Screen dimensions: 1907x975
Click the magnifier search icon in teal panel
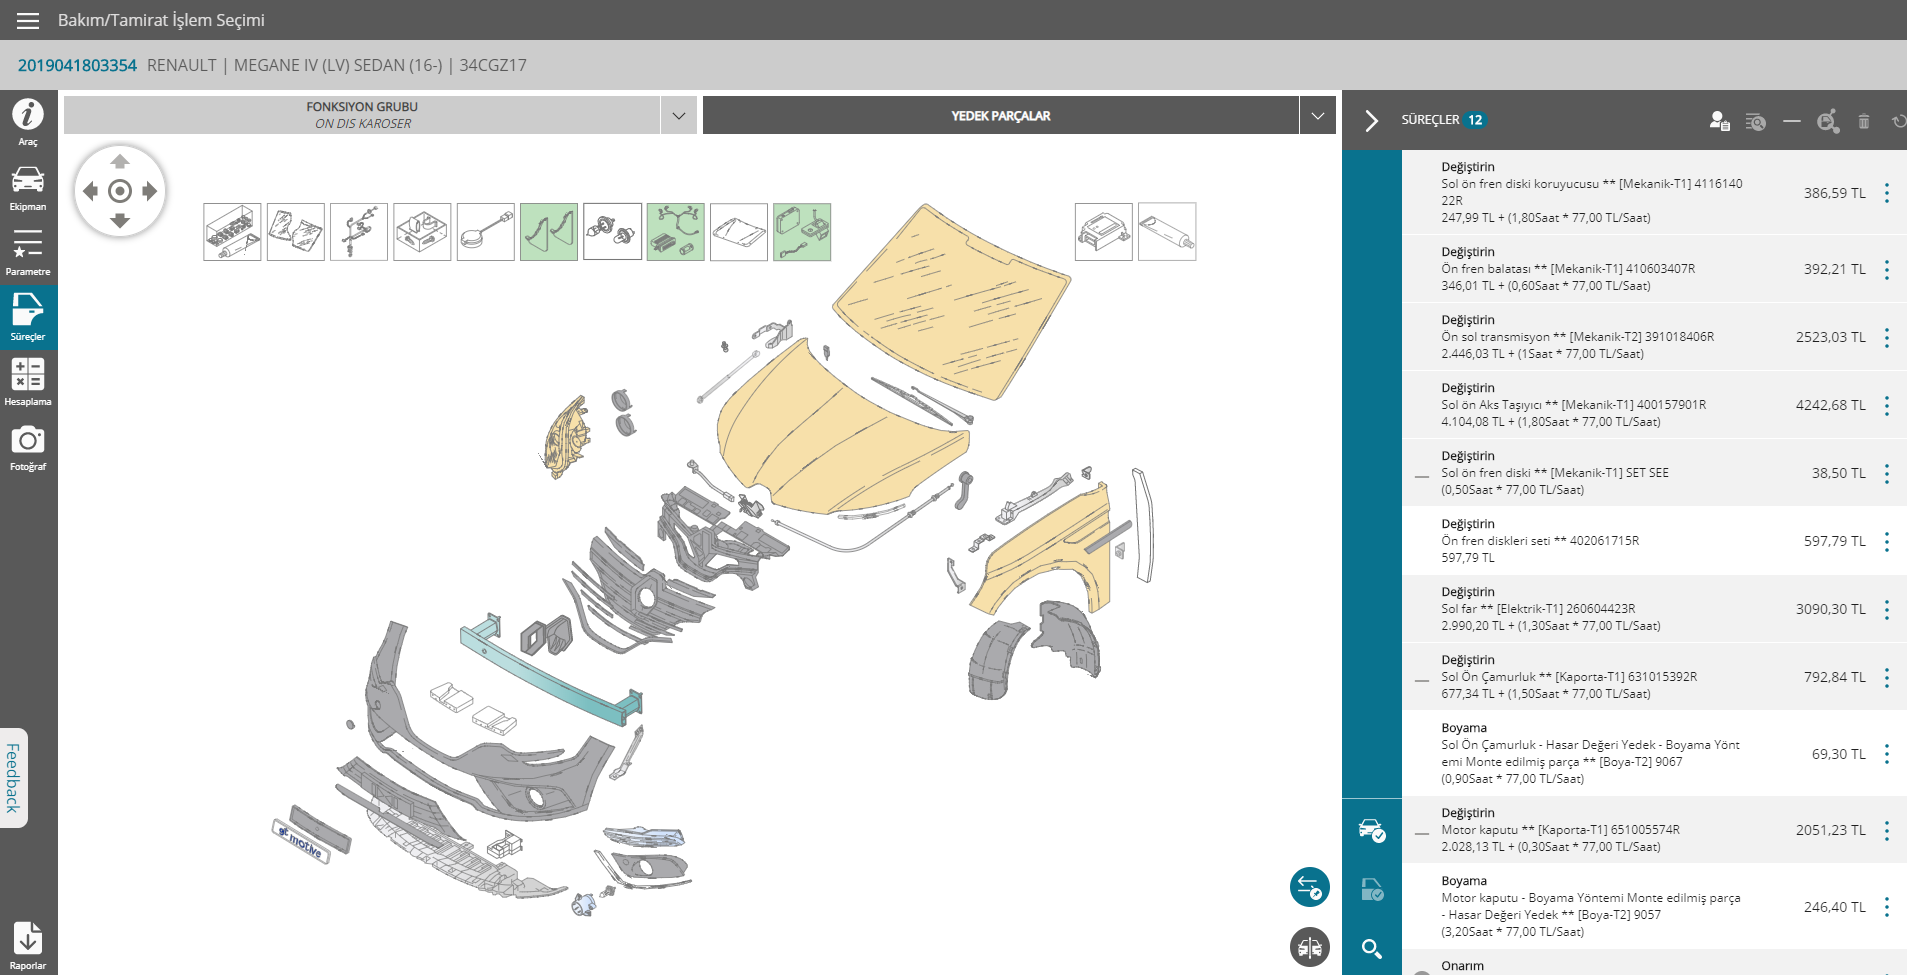[x=1371, y=948]
